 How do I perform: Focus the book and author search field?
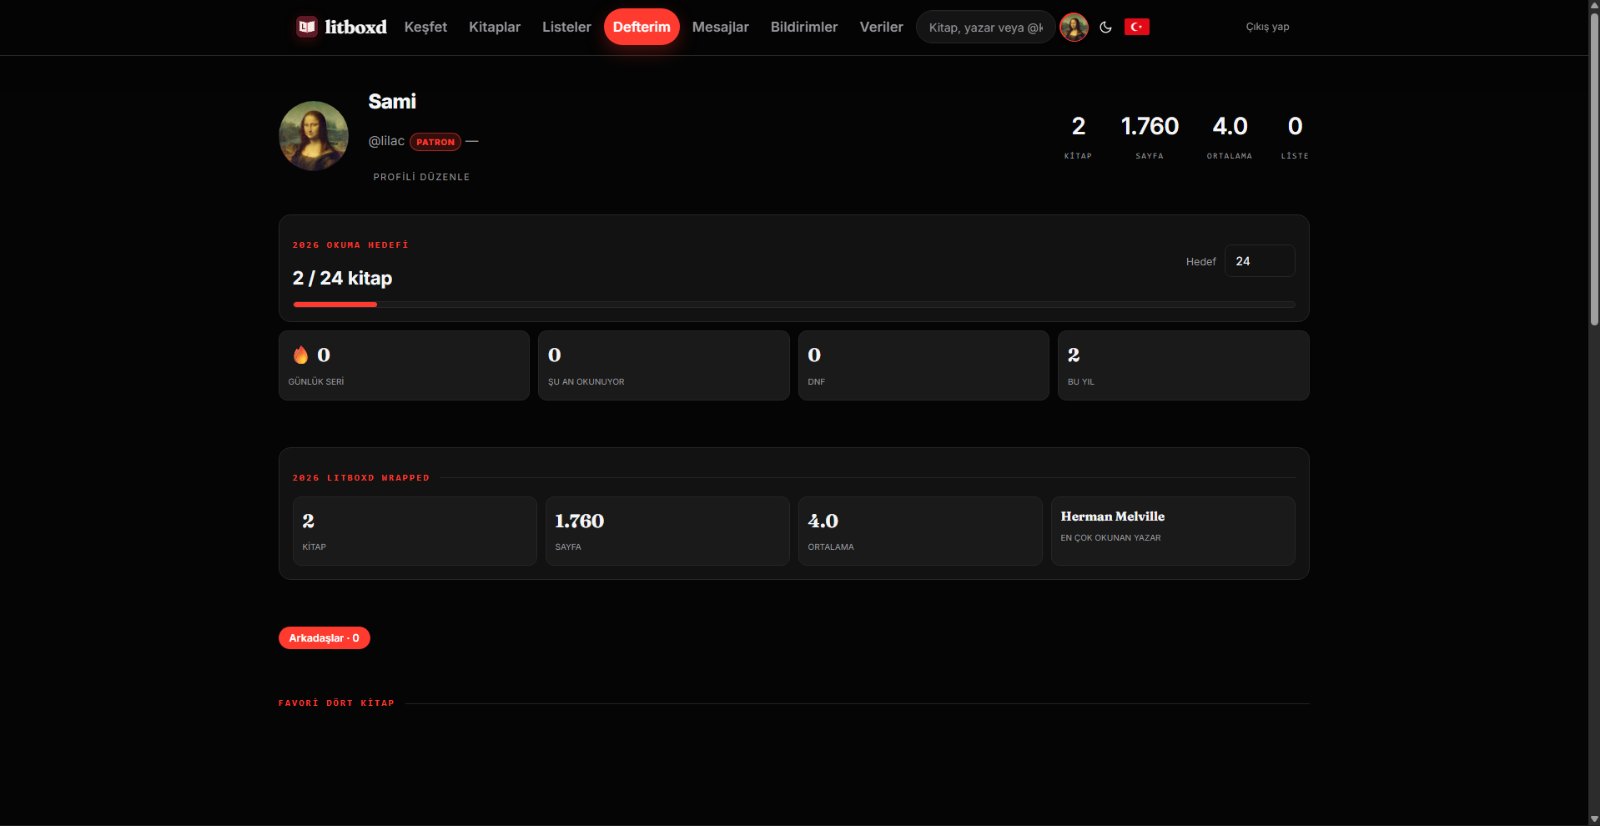(x=985, y=27)
